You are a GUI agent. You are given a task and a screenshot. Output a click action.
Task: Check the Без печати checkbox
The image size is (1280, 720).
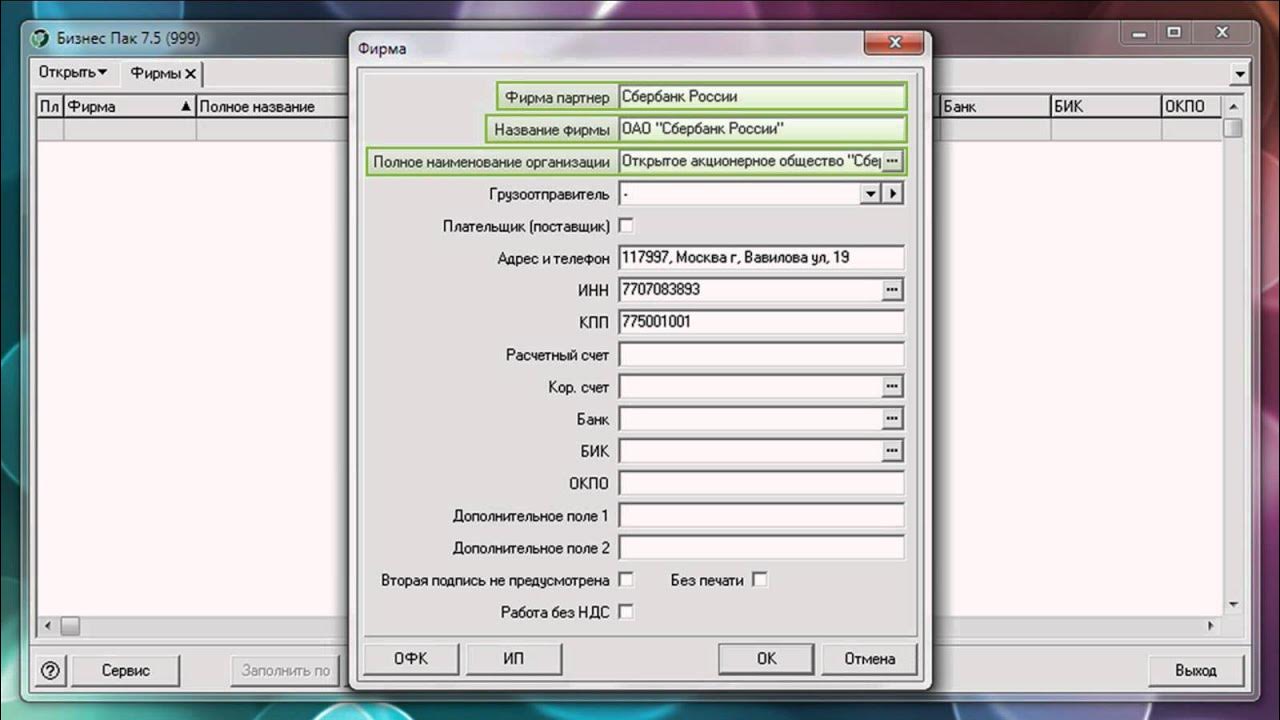(759, 579)
